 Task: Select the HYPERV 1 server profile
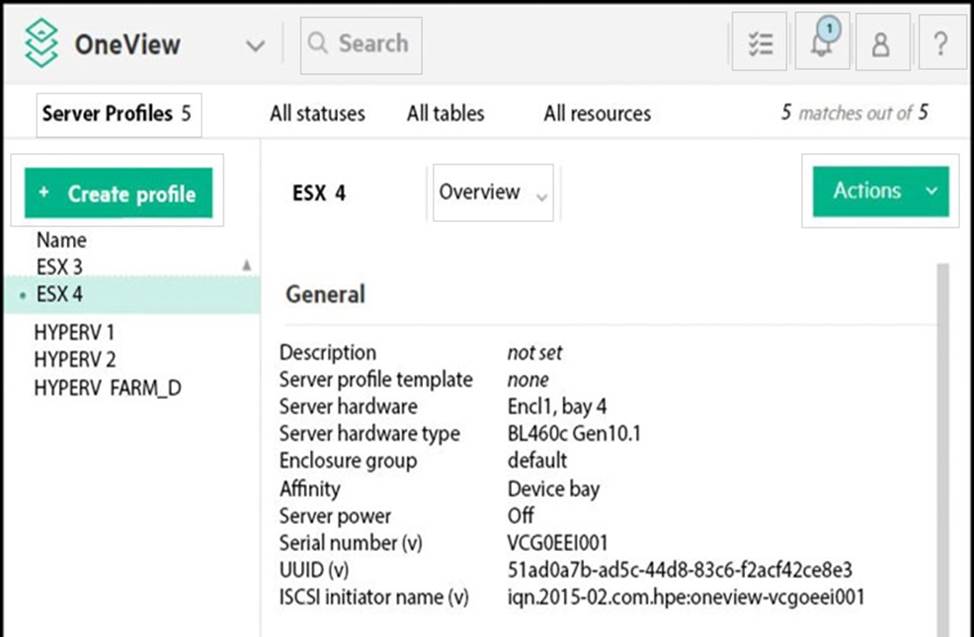74,333
